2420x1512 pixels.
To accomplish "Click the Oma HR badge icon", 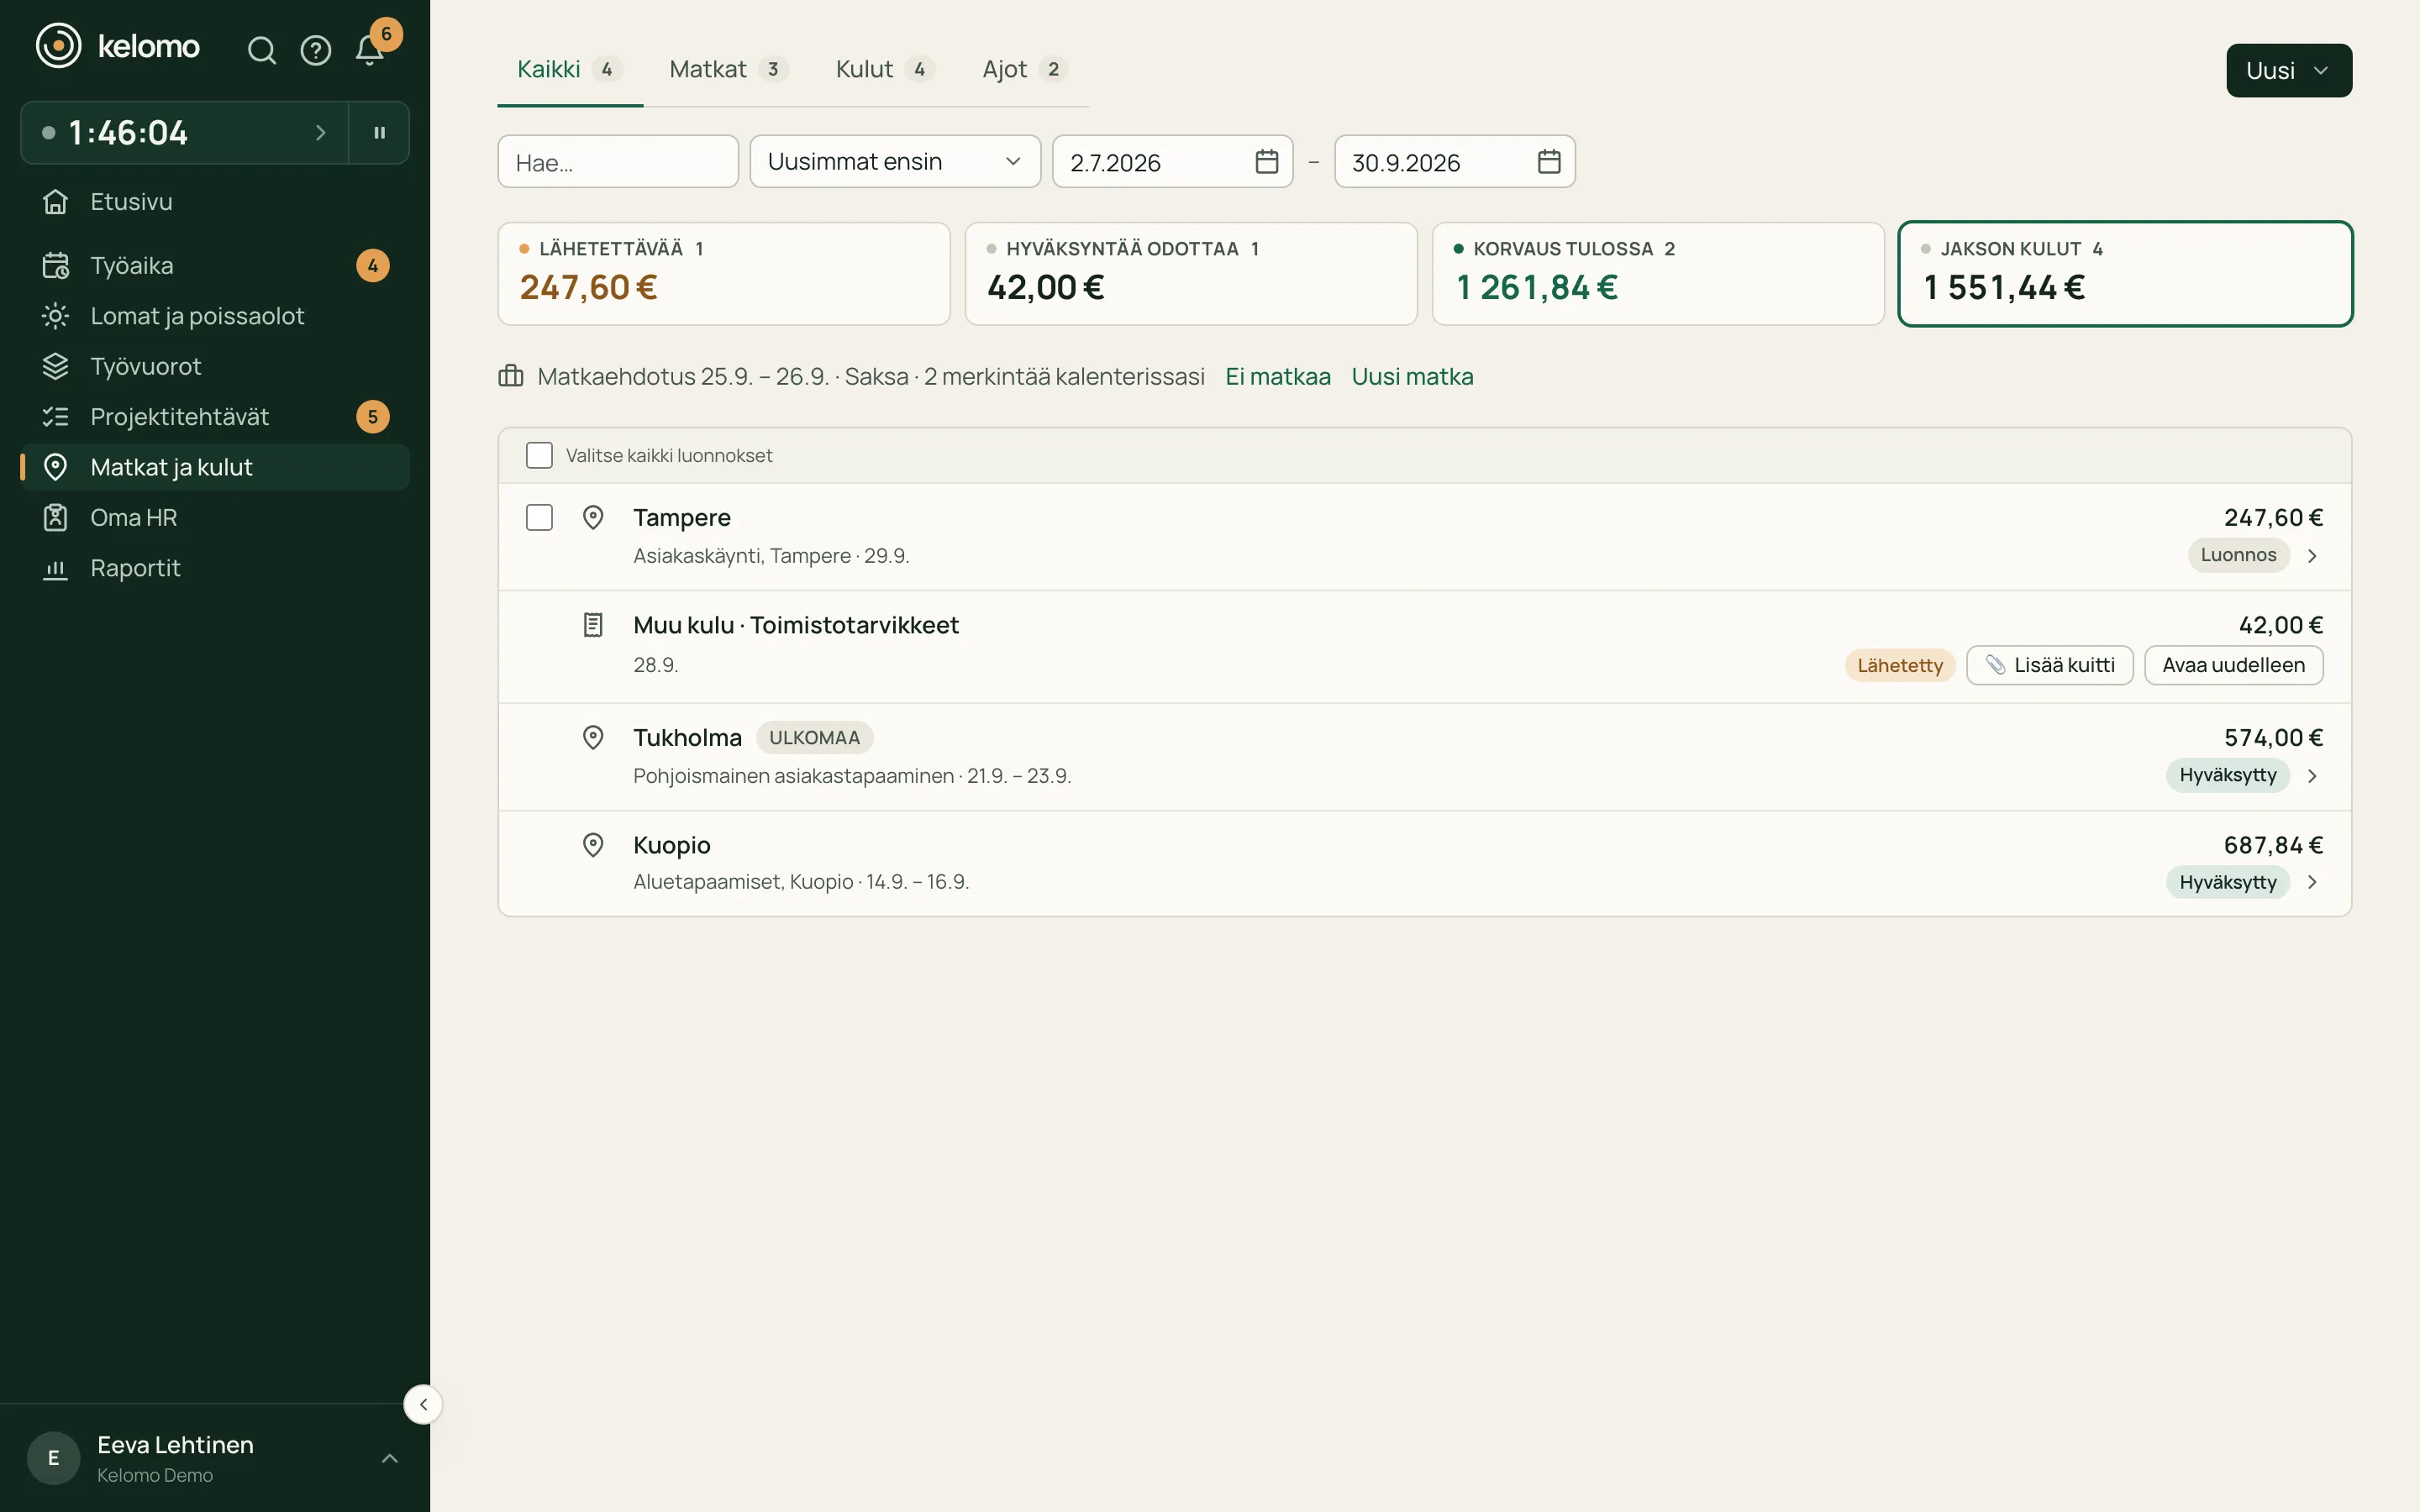I will point(56,517).
